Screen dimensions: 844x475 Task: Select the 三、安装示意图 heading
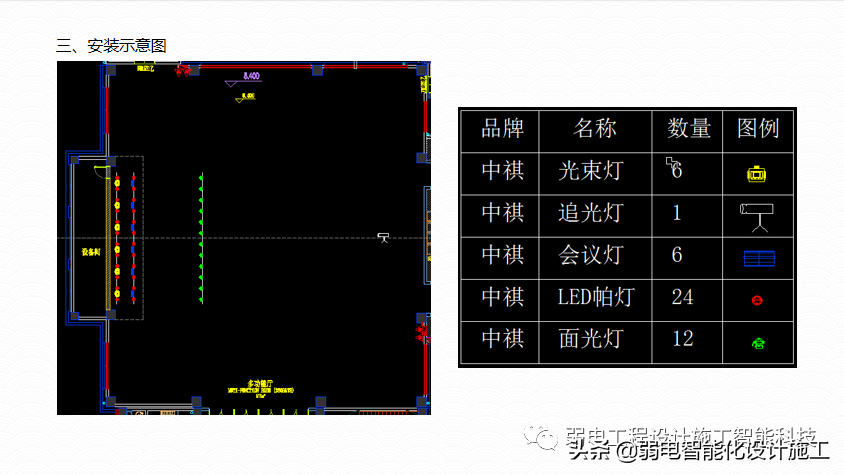click(111, 46)
